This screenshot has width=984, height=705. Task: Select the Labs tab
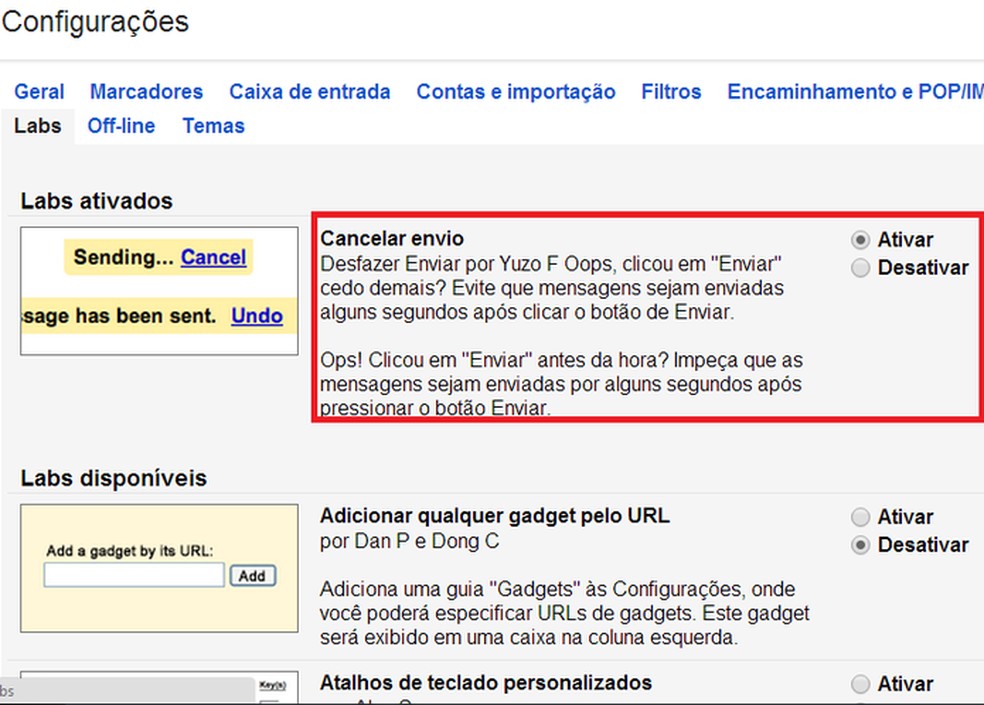[x=38, y=126]
